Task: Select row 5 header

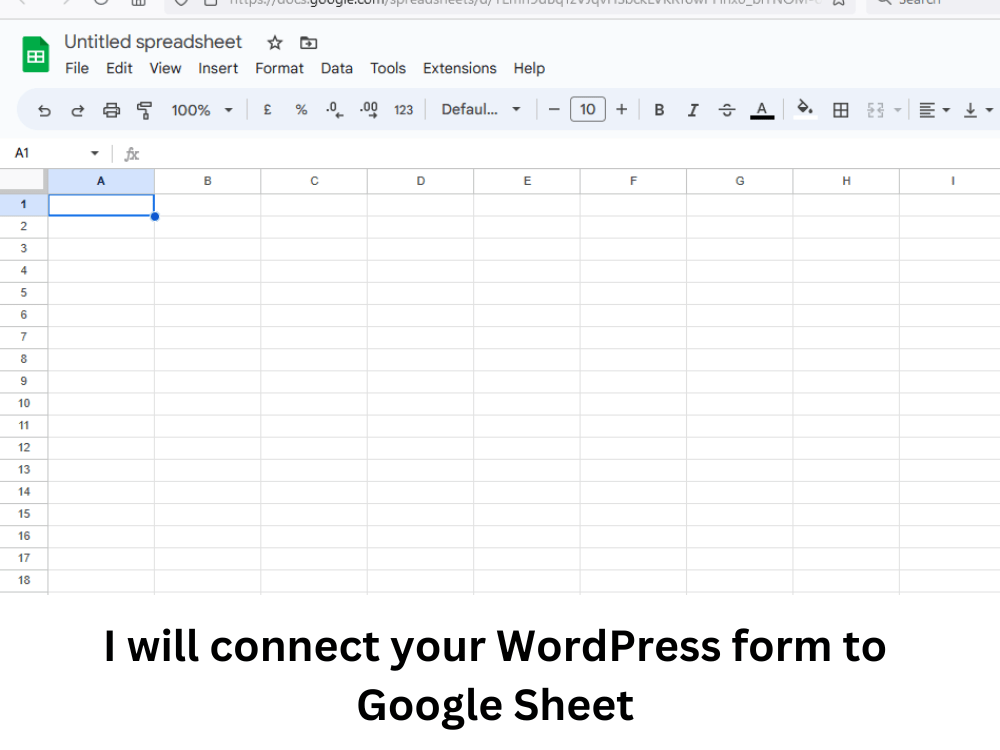Action: coord(24,293)
